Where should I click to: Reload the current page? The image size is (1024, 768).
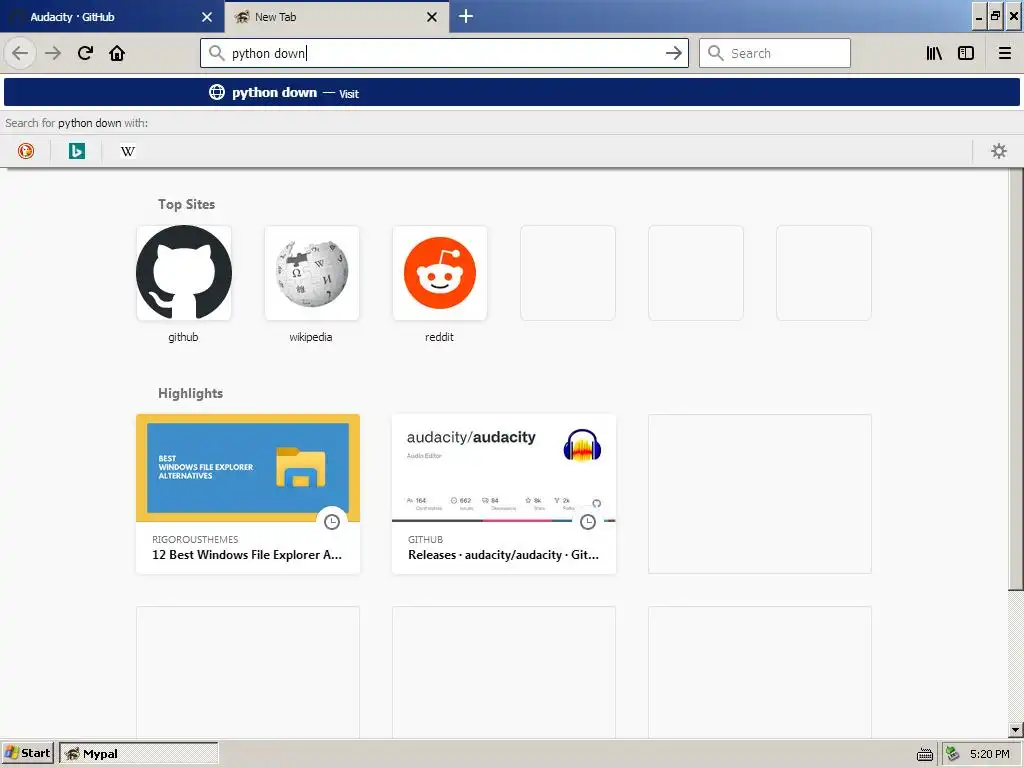85,53
